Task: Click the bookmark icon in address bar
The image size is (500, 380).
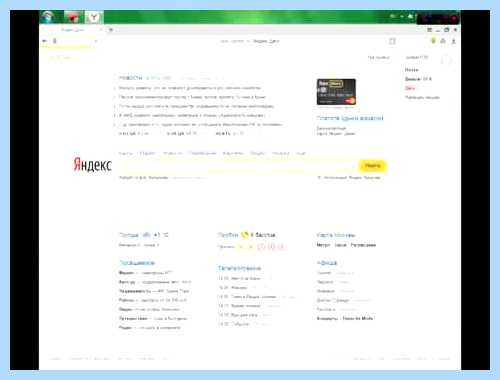Action: (392, 41)
